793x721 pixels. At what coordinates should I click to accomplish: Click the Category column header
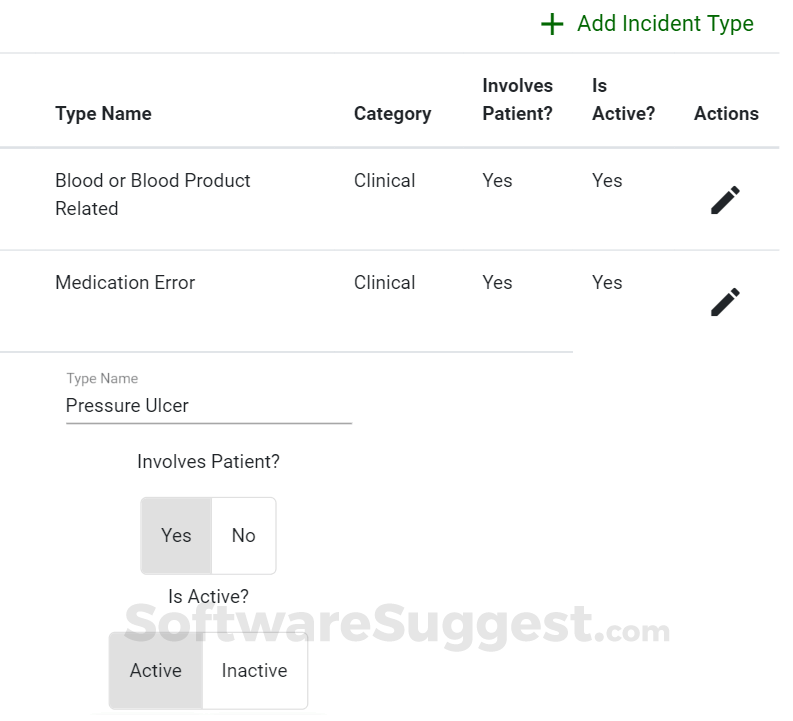tap(392, 114)
